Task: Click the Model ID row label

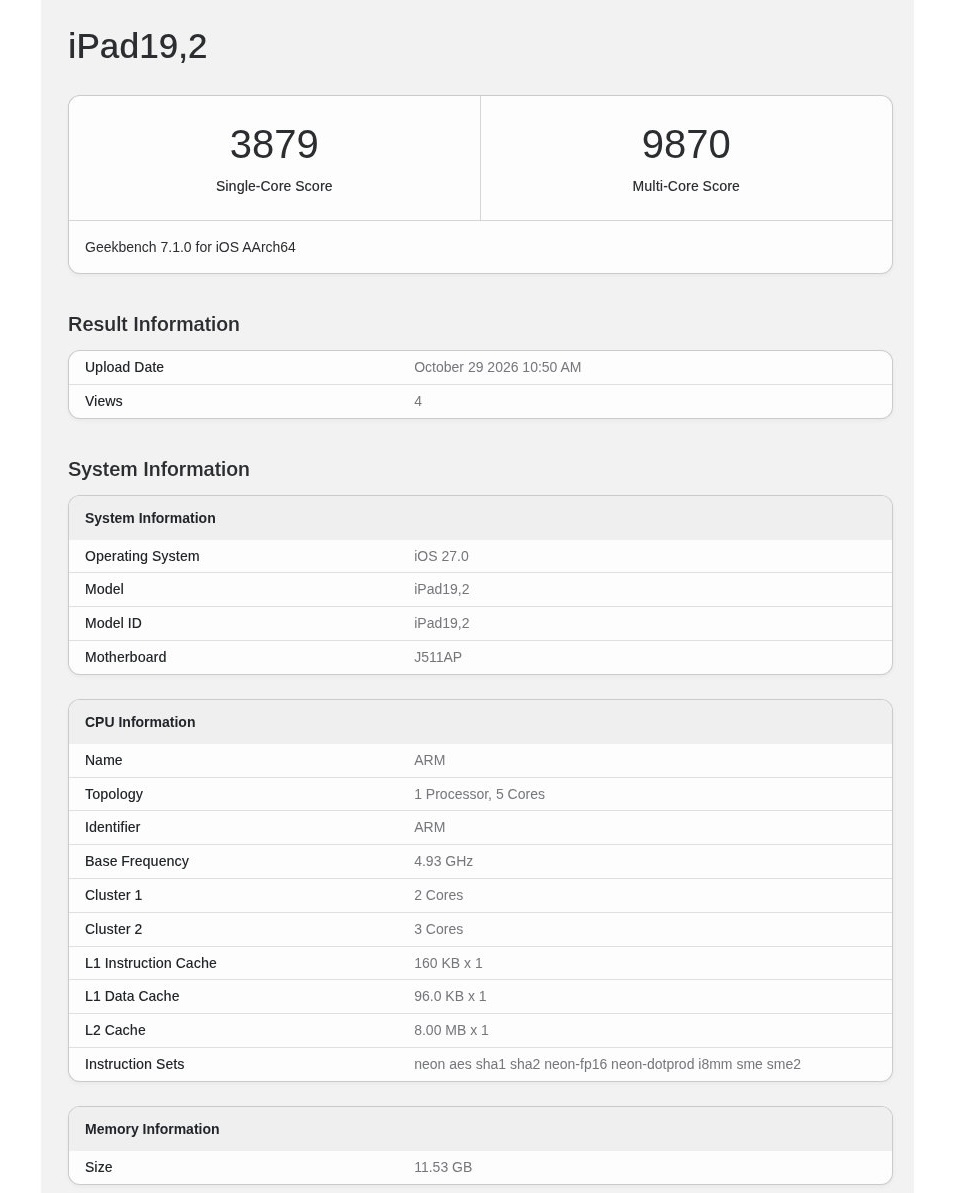Action: coord(113,623)
